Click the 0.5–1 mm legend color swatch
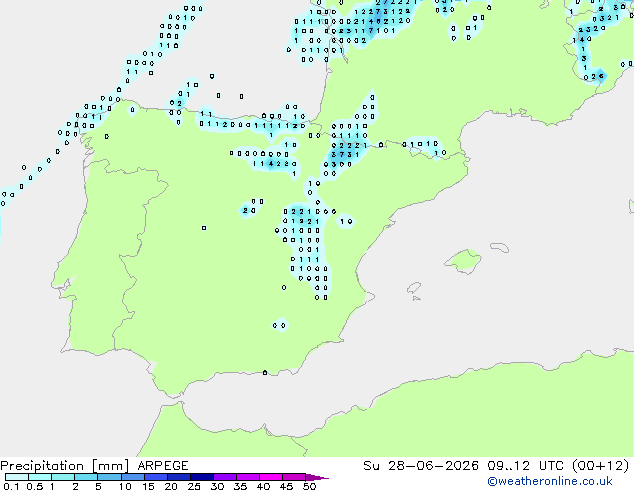Viewport: 634px width, 490px height. (x=40, y=477)
